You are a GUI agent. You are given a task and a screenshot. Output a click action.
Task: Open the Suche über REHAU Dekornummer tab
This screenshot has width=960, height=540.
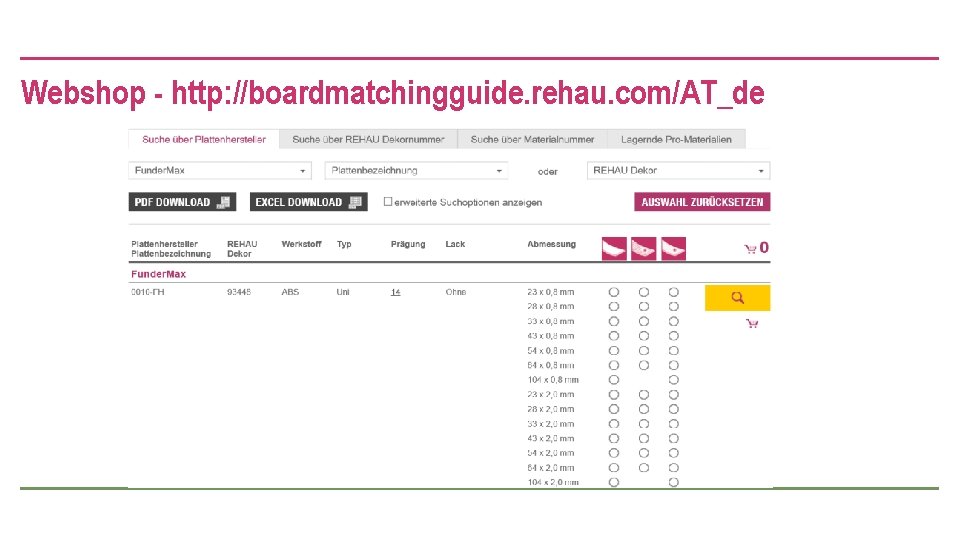(368, 139)
